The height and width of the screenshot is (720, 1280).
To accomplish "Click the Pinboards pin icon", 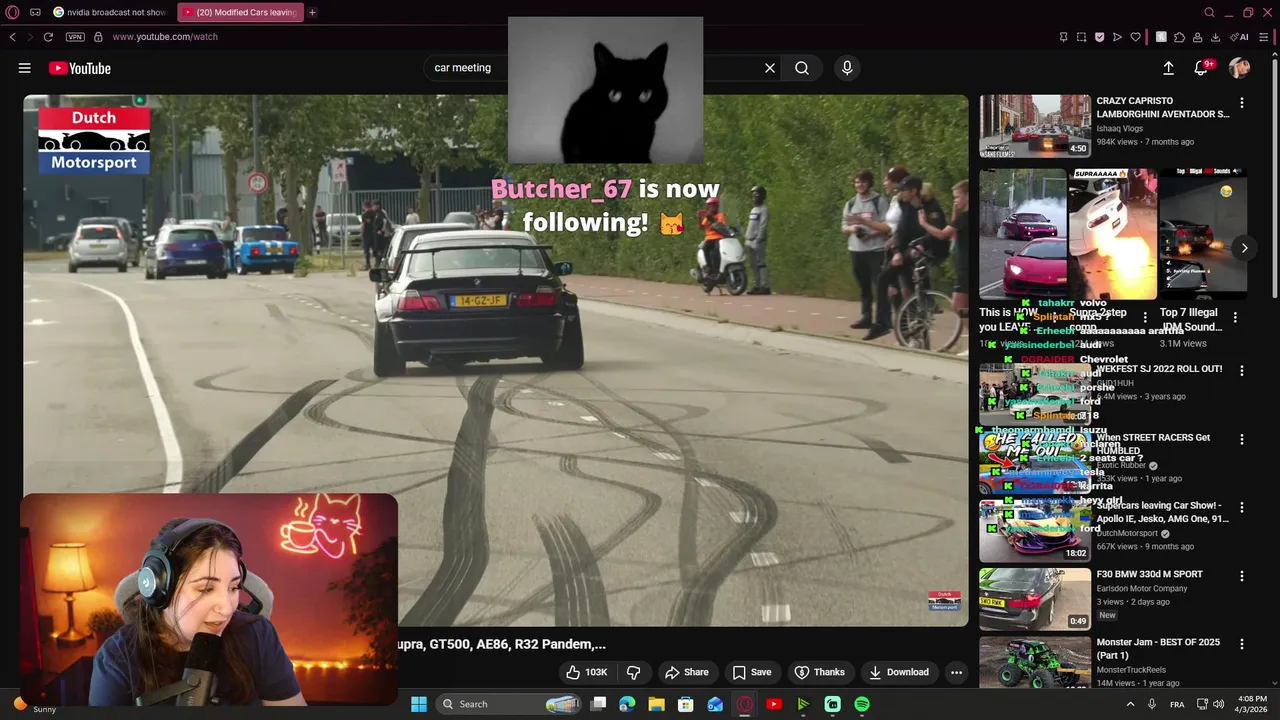I will [x=1063, y=37].
